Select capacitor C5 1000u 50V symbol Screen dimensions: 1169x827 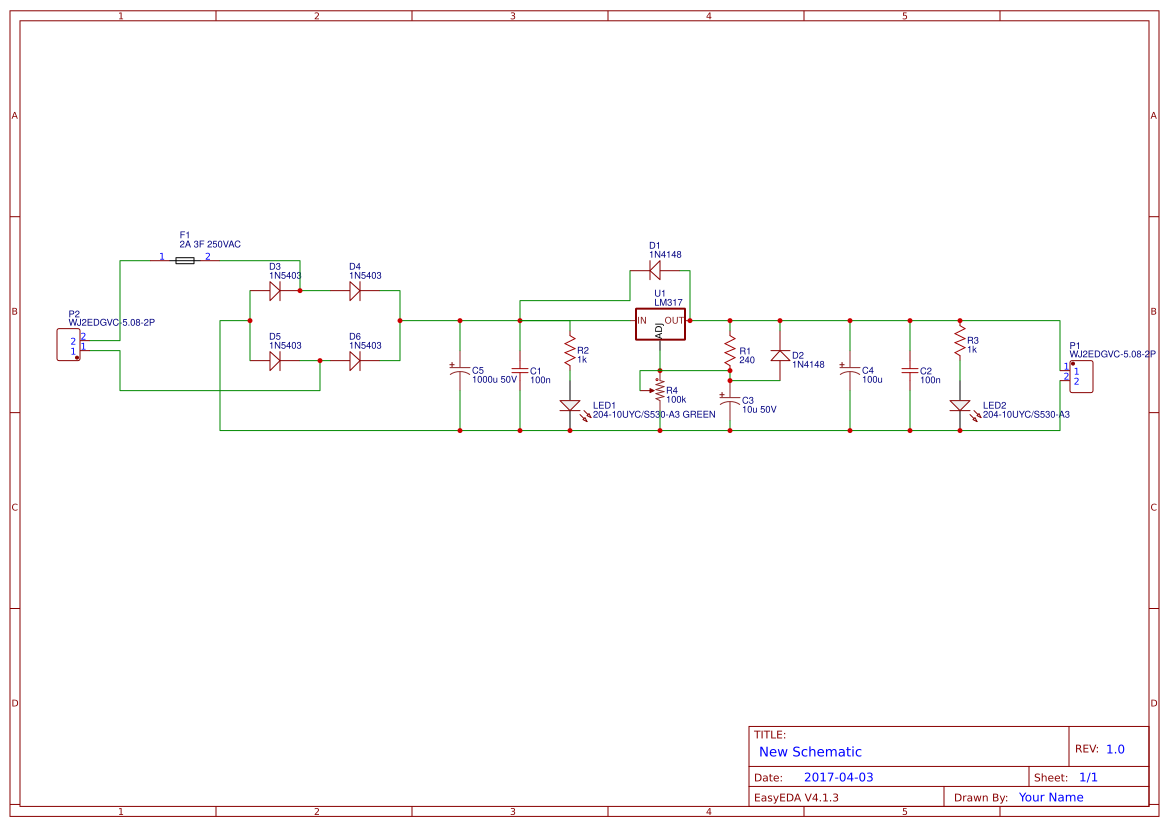[x=460, y=371]
